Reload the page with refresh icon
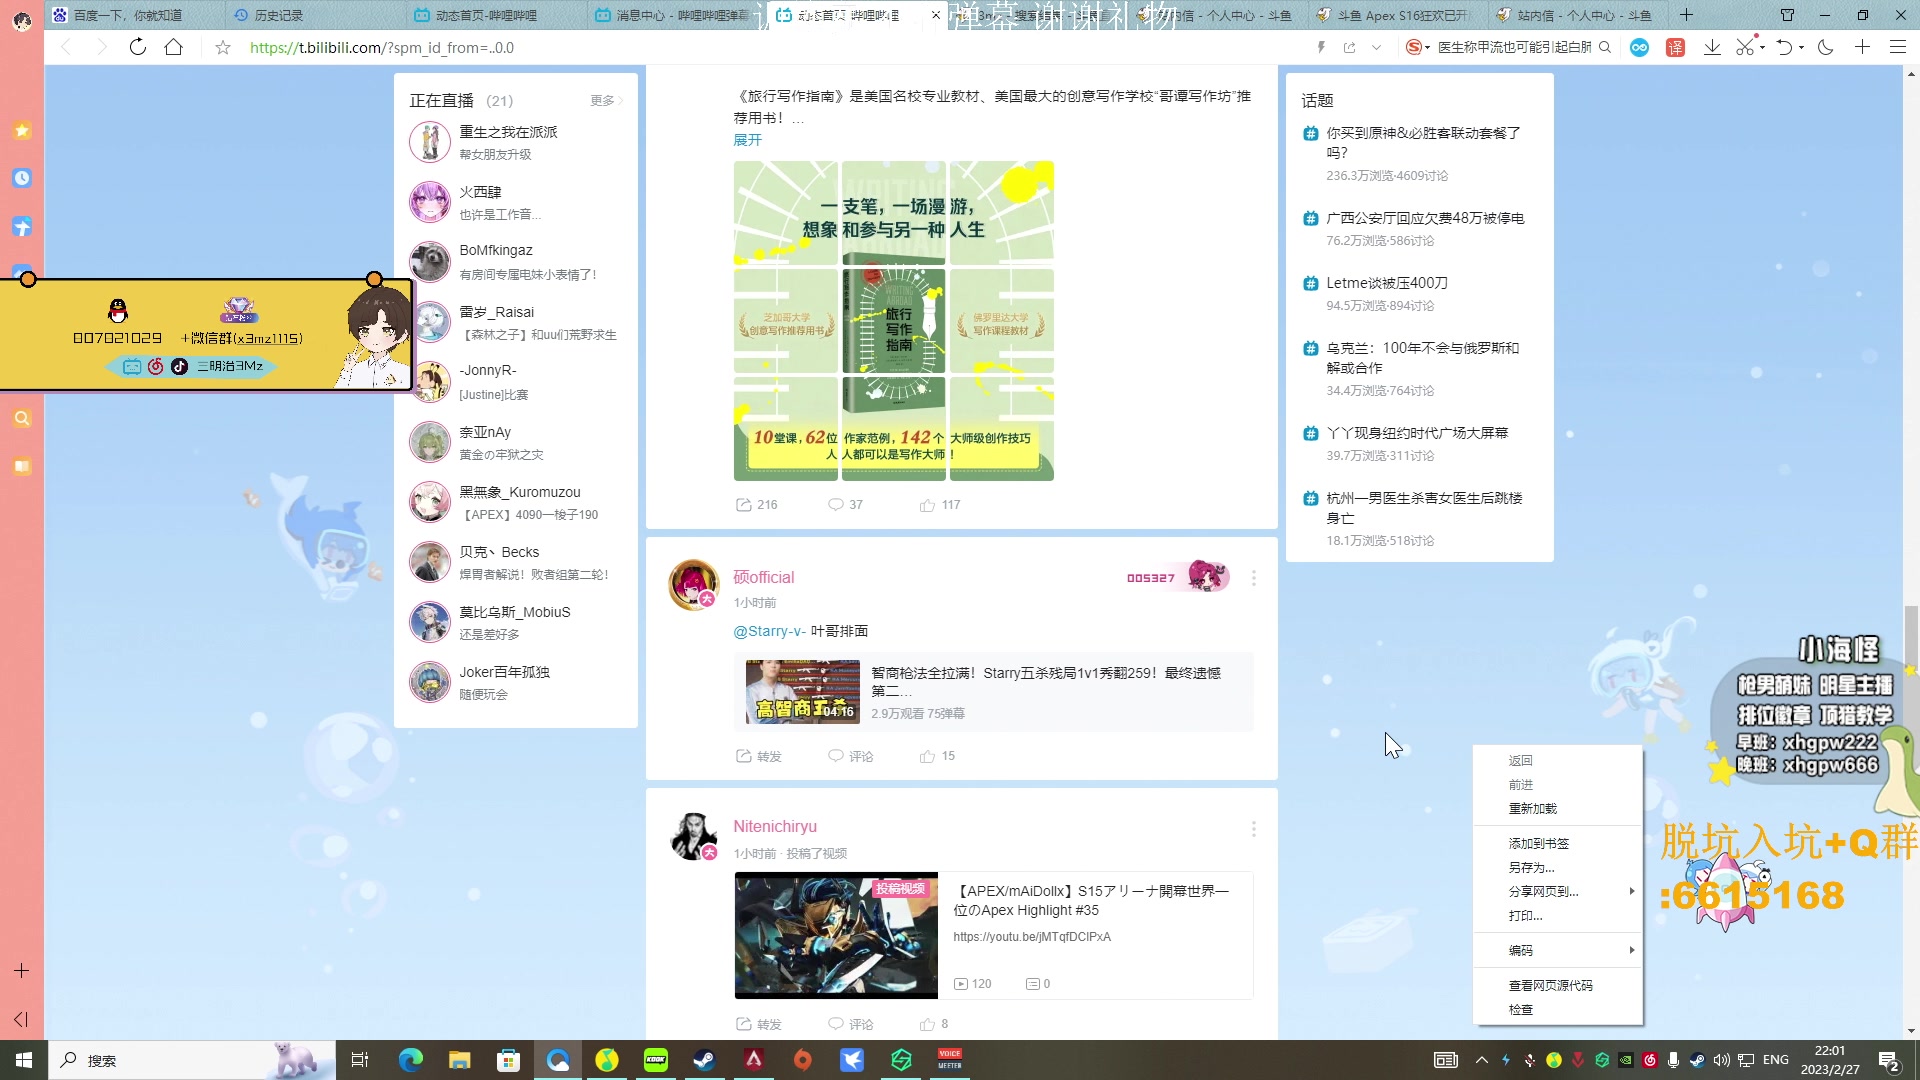The image size is (1920, 1080). coord(138,47)
